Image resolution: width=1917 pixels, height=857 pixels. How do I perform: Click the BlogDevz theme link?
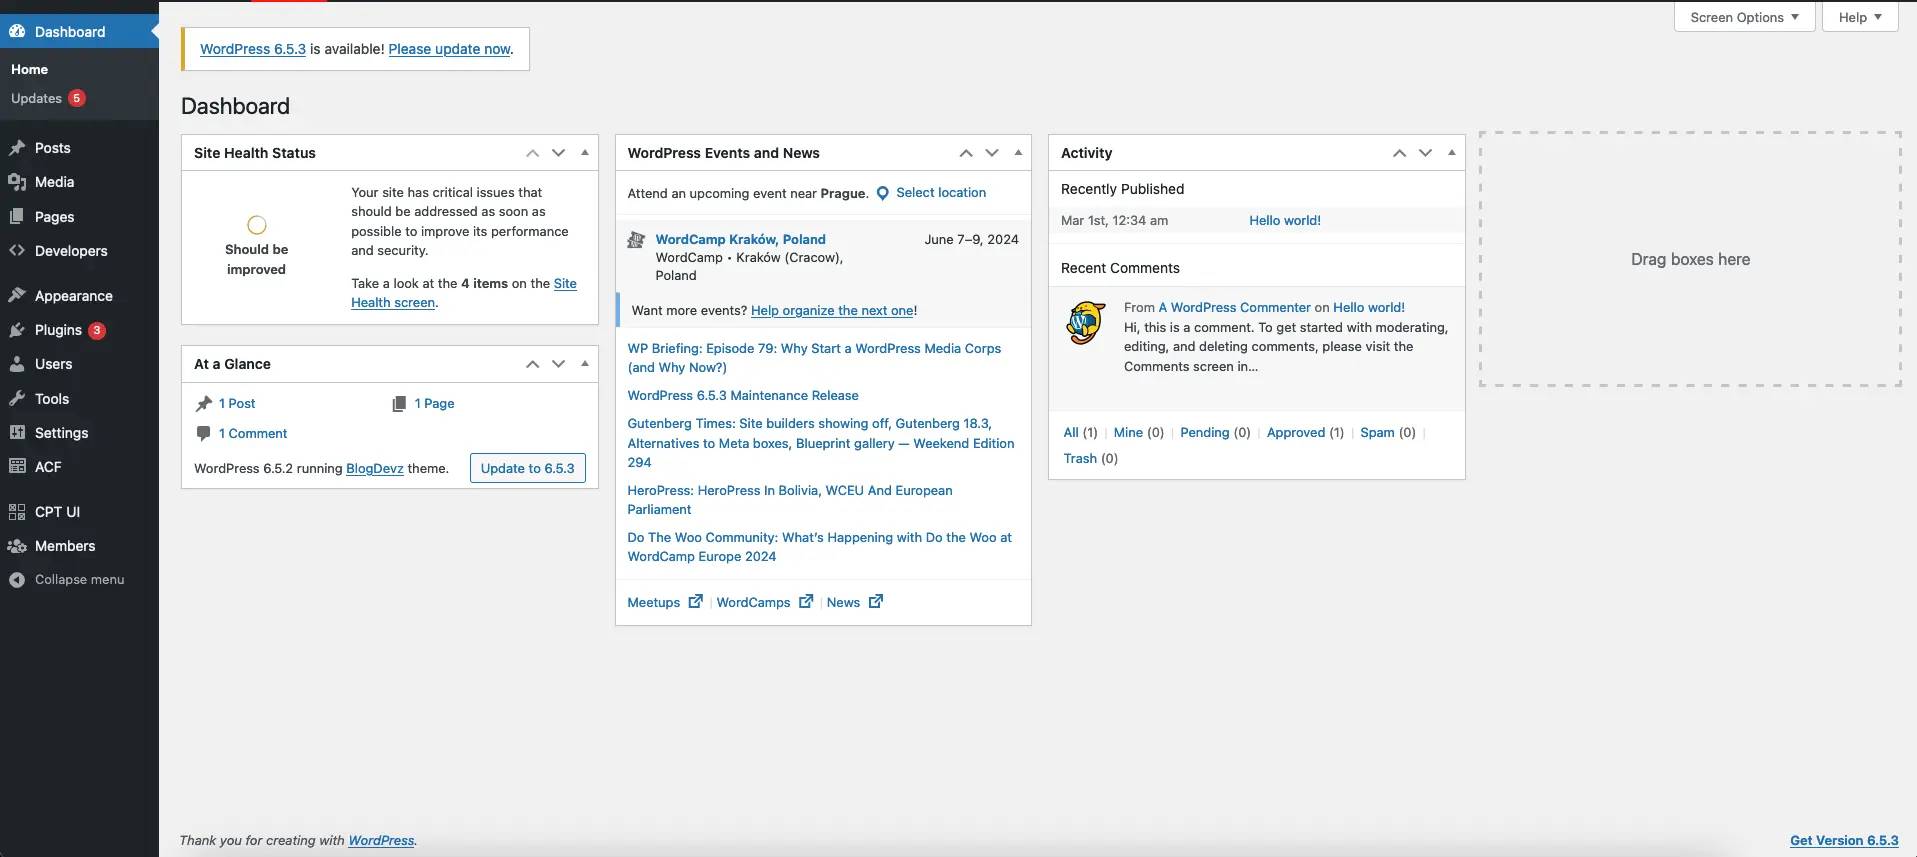375,468
